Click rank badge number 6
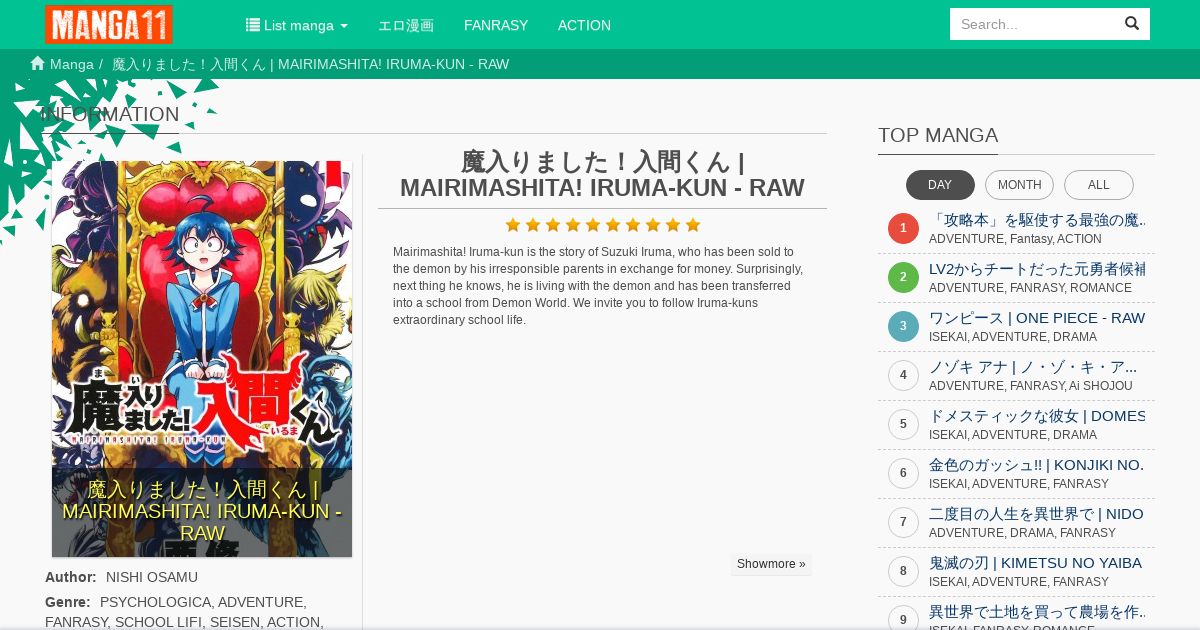1200x630 pixels. pos(903,474)
